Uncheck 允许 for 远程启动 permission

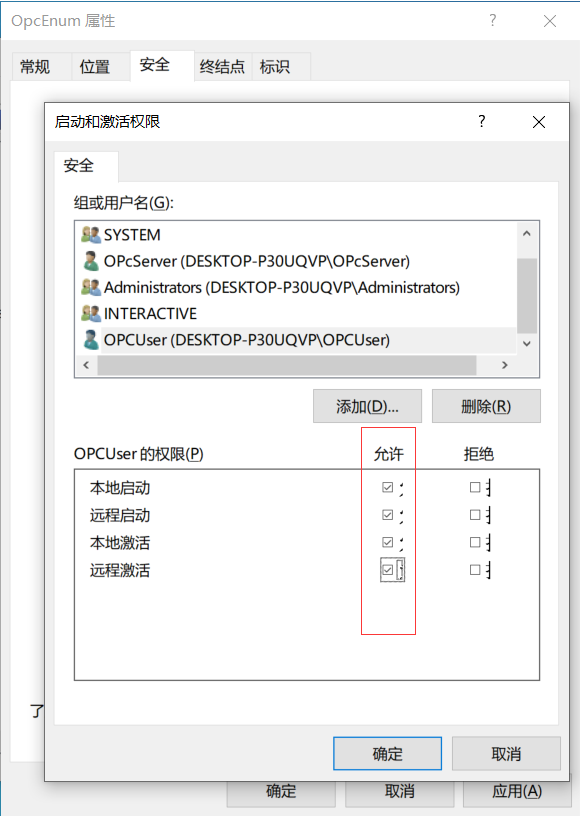click(x=385, y=514)
